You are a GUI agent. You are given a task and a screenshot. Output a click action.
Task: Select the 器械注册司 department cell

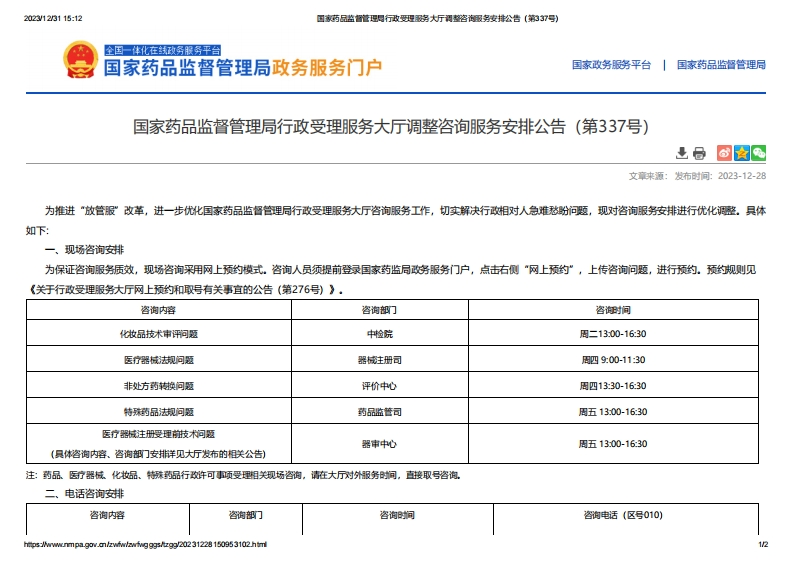[x=379, y=360]
